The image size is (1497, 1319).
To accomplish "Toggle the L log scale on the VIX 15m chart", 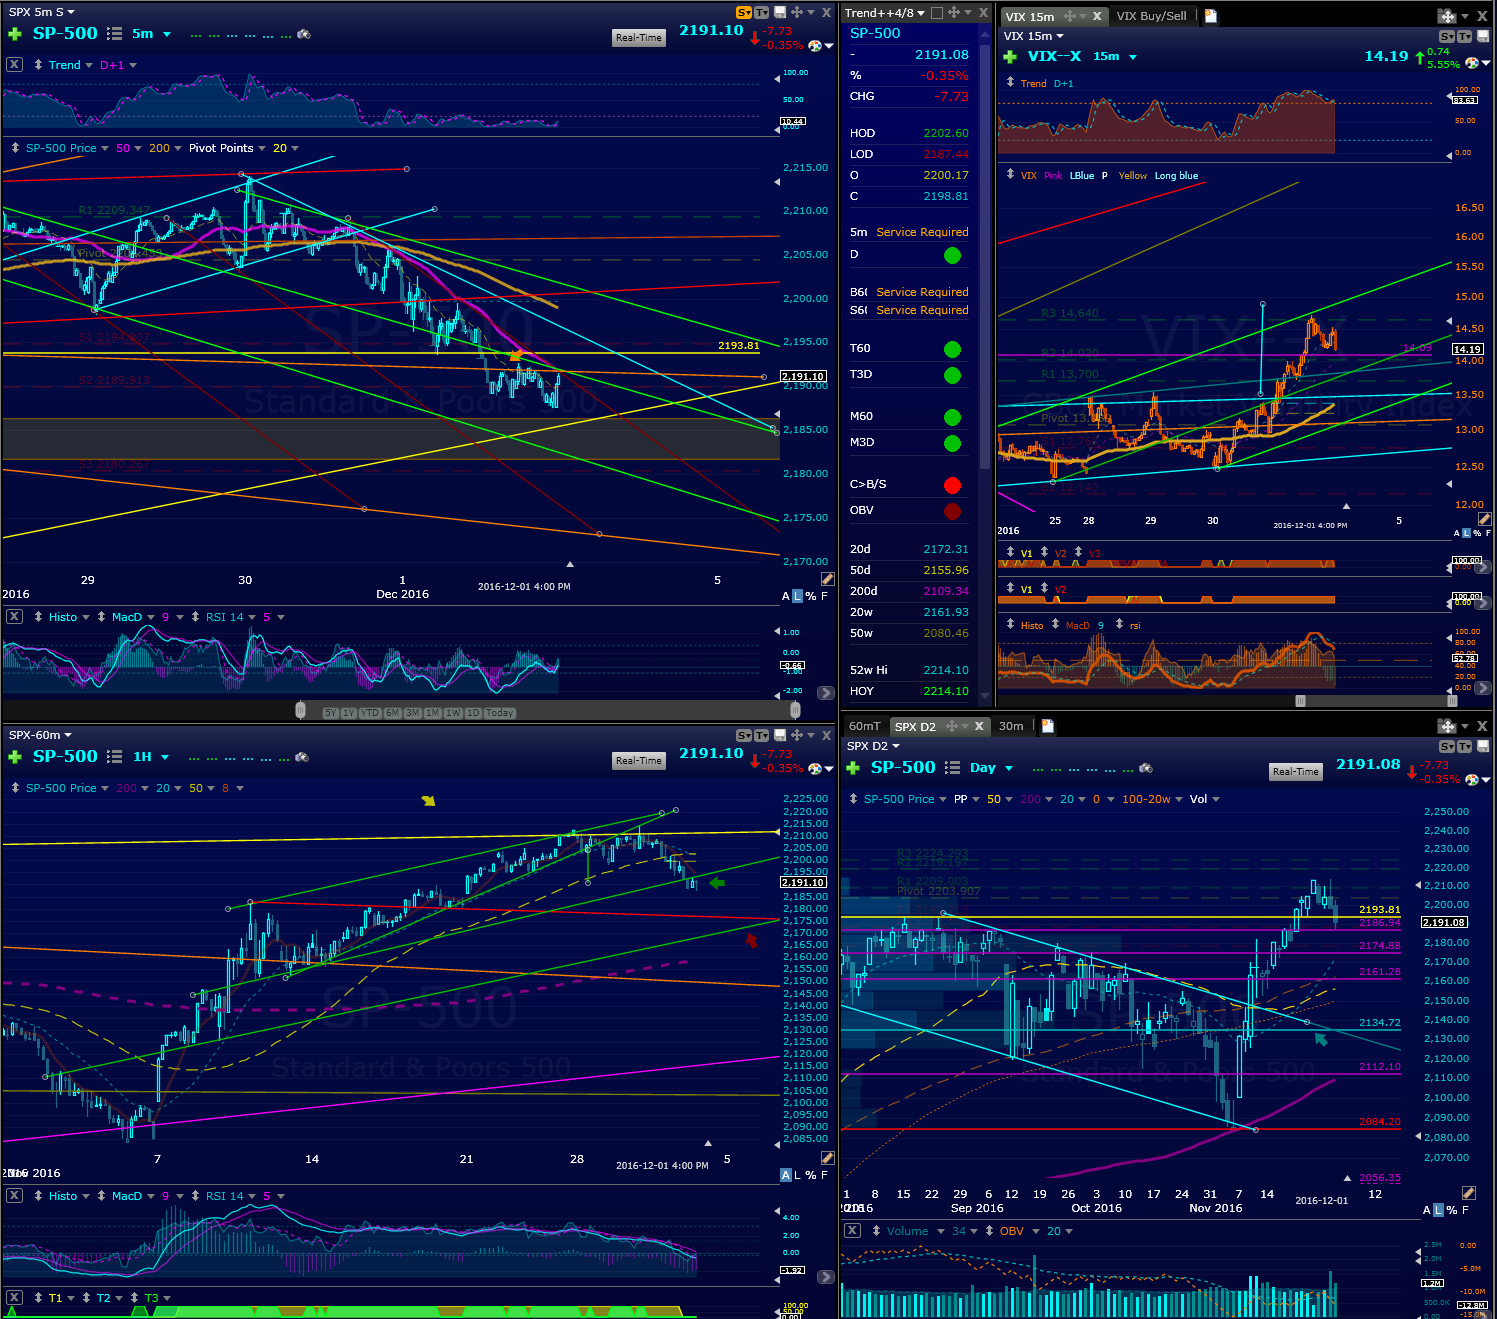I will [1467, 533].
